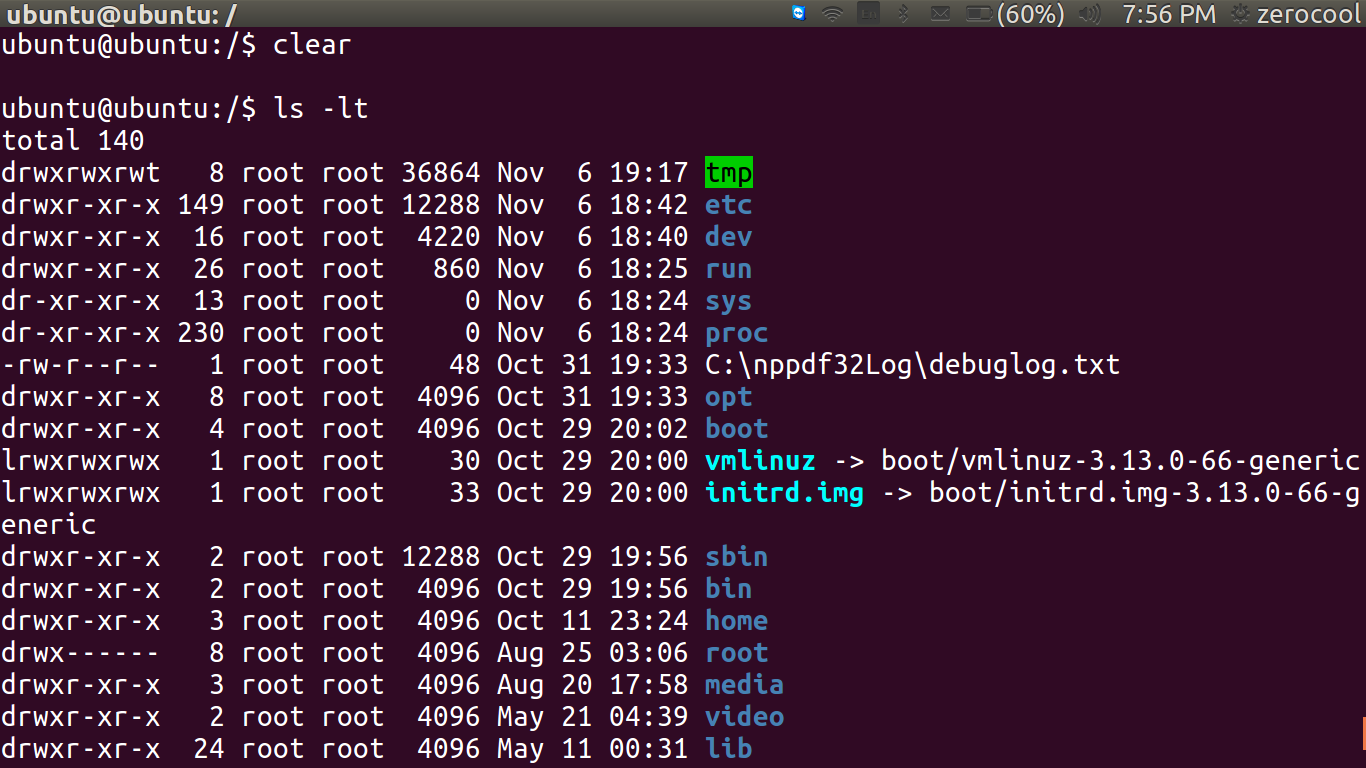Image resolution: width=1366 pixels, height=768 pixels.
Task: Click the blue boot directory name
Action: pos(737,429)
